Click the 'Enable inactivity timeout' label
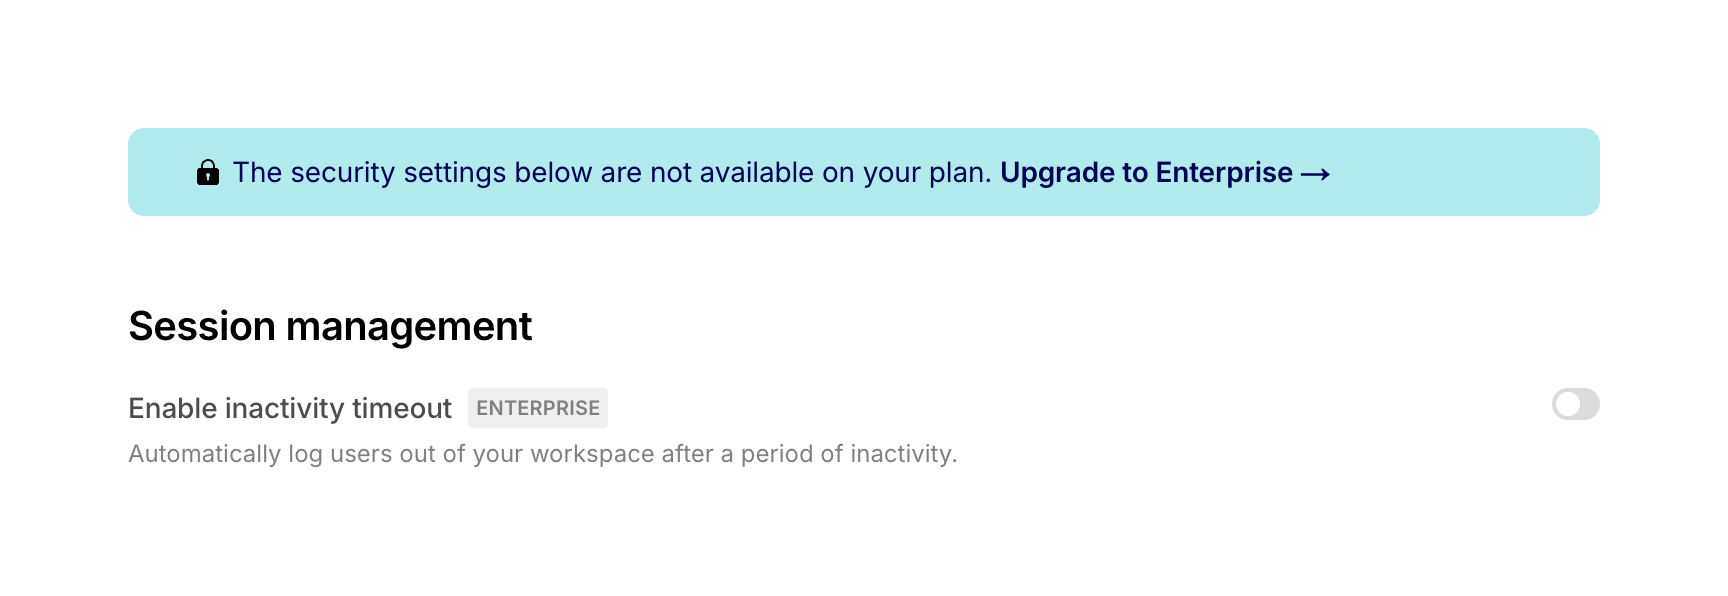This screenshot has height=596, width=1728. (x=290, y=408)
